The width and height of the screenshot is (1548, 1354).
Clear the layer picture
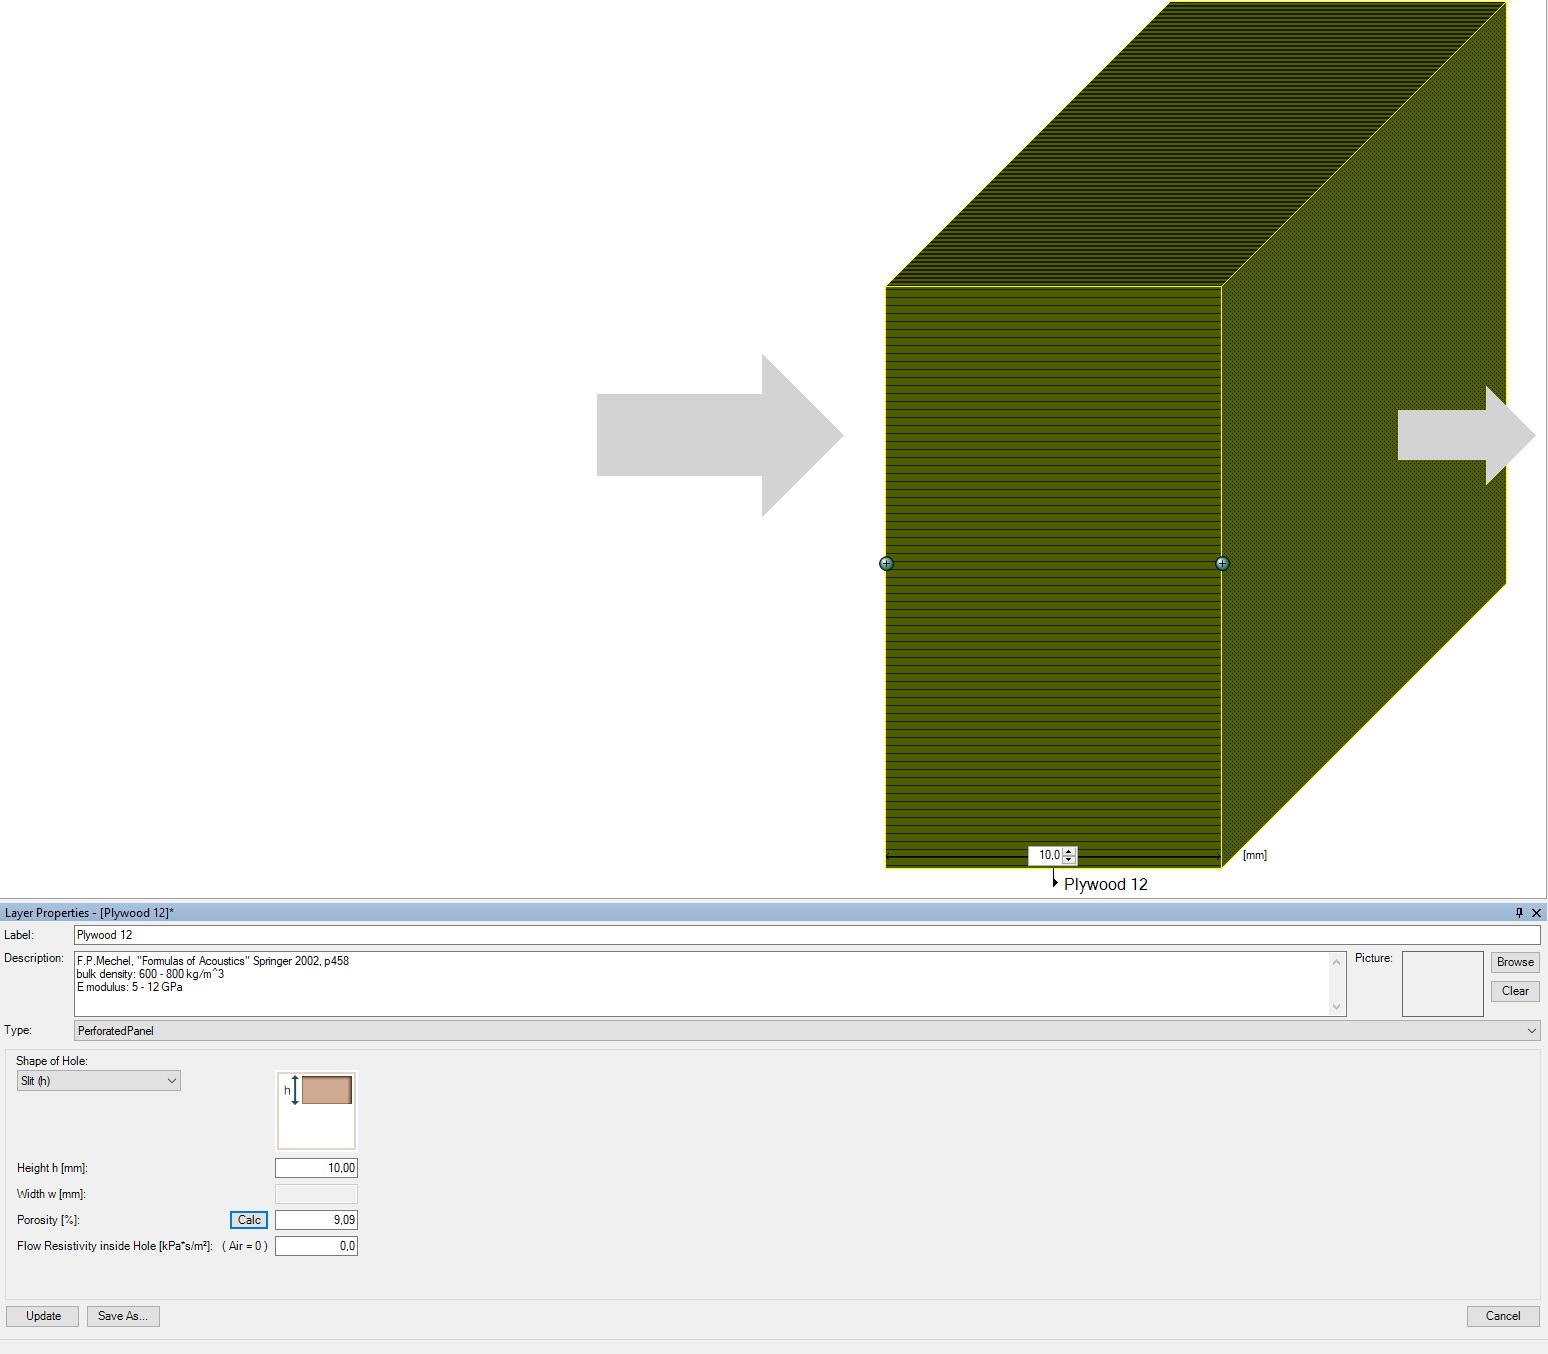pos(1514,991)
